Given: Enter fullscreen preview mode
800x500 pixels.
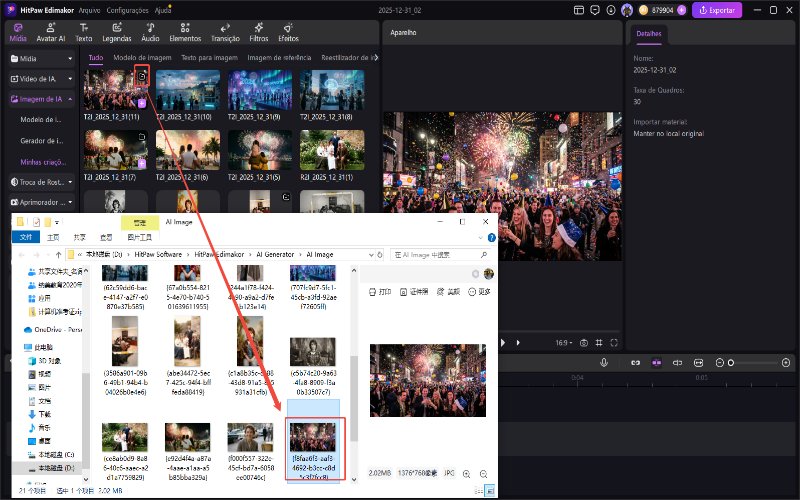Looking at the screenshot, I should point(614,343).
